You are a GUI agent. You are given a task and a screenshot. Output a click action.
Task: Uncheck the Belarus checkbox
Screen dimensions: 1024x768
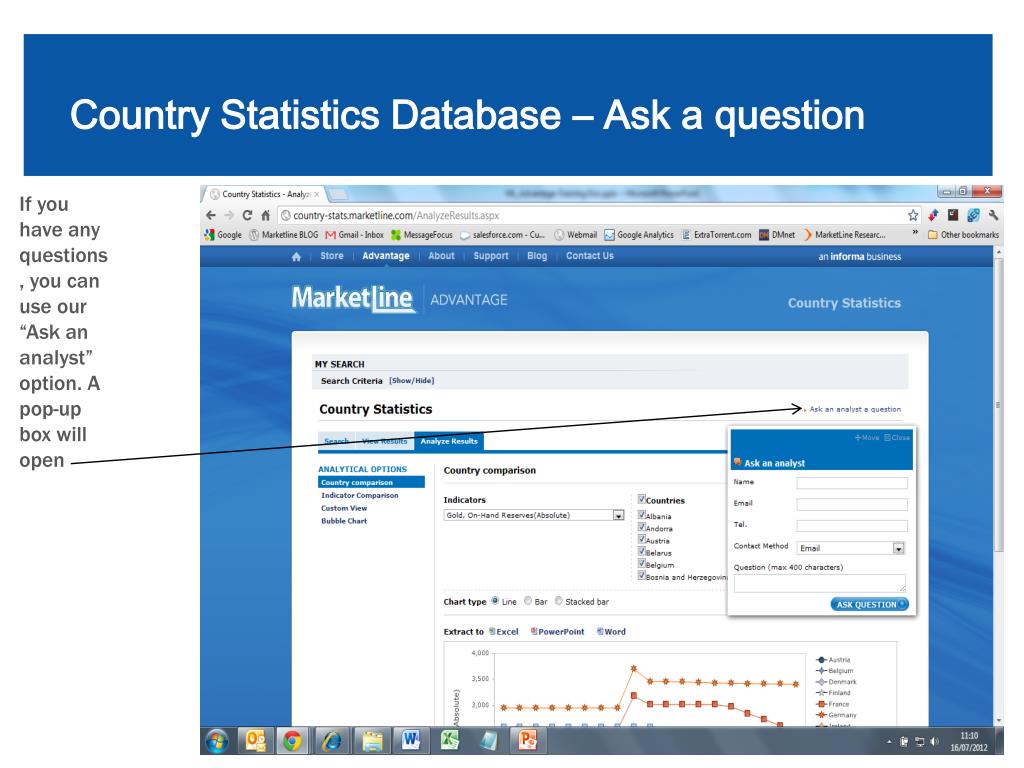coord(642,551)
